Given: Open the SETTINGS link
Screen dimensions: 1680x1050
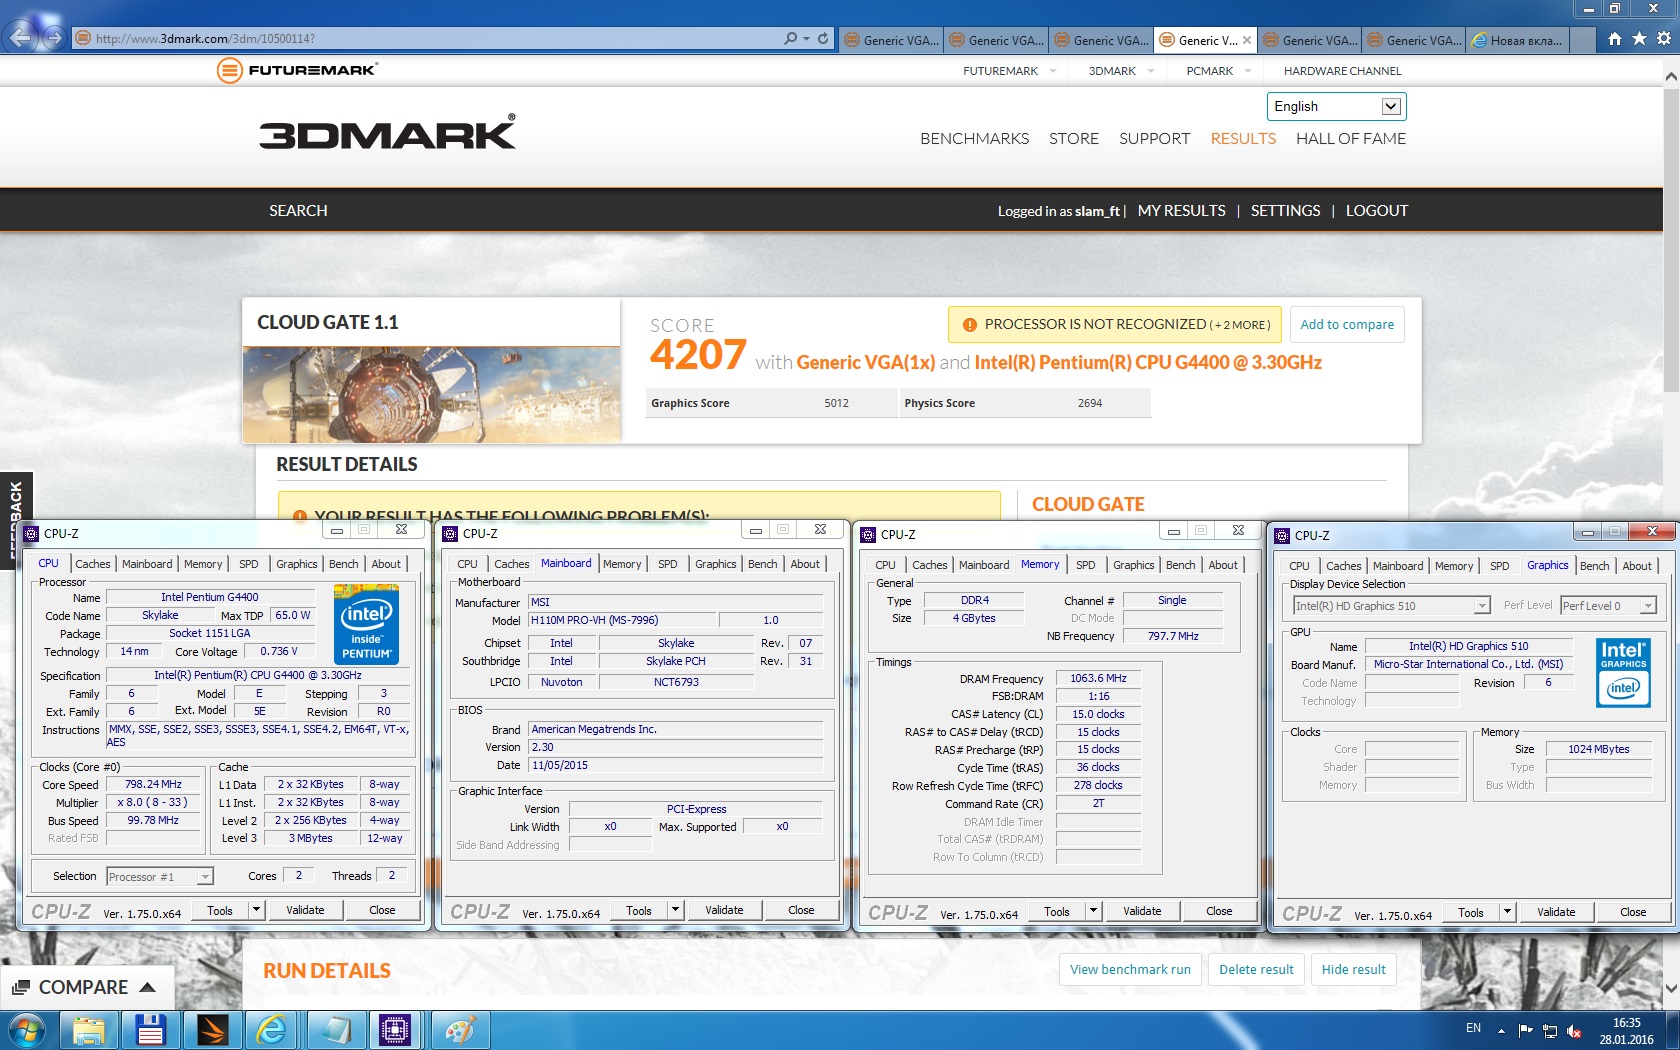Looking at the screenshot, I should coord(1285,211).
